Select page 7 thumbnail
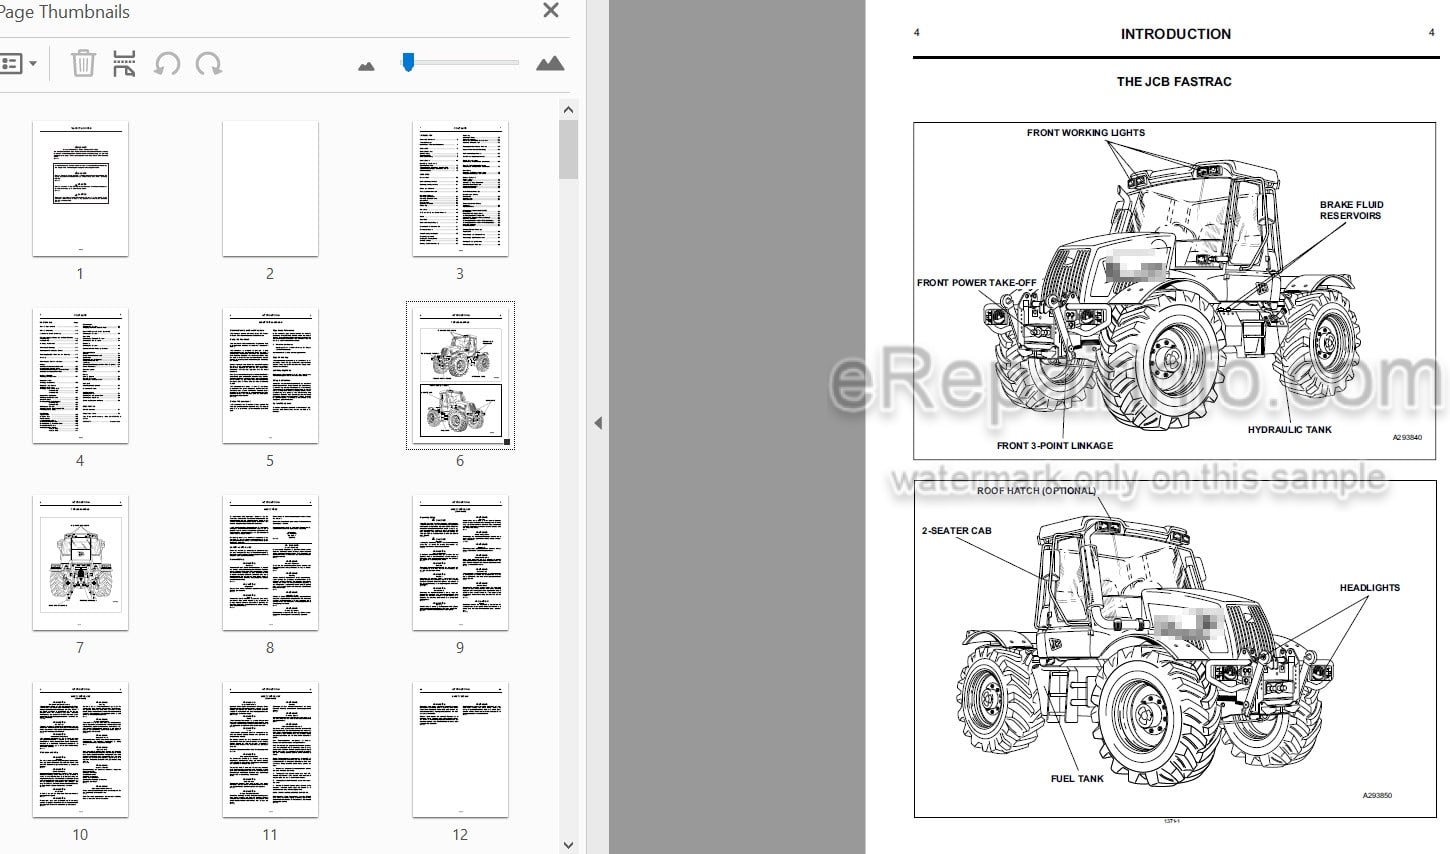This screenshot has height=854, width=1450. tap(80, 563)
